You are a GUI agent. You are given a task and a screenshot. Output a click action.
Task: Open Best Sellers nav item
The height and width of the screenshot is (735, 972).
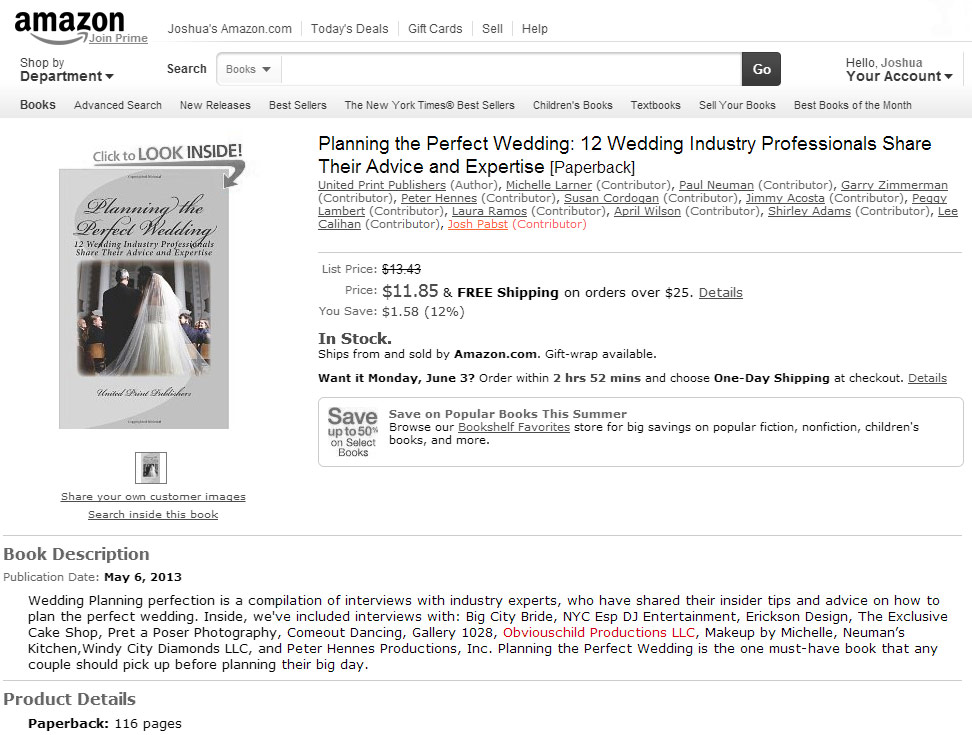[298, 105]
